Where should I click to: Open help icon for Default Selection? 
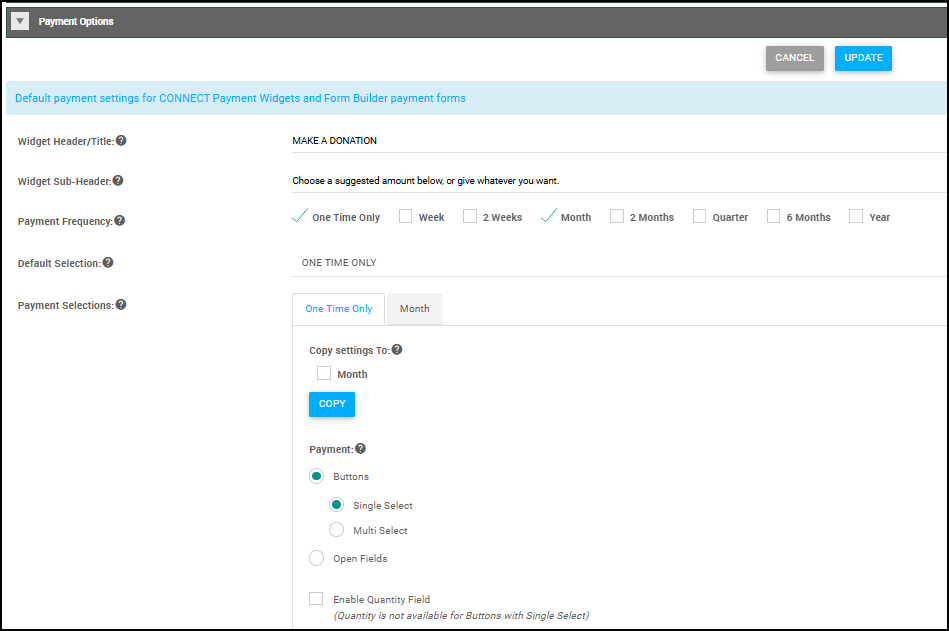tap(108, 263)
